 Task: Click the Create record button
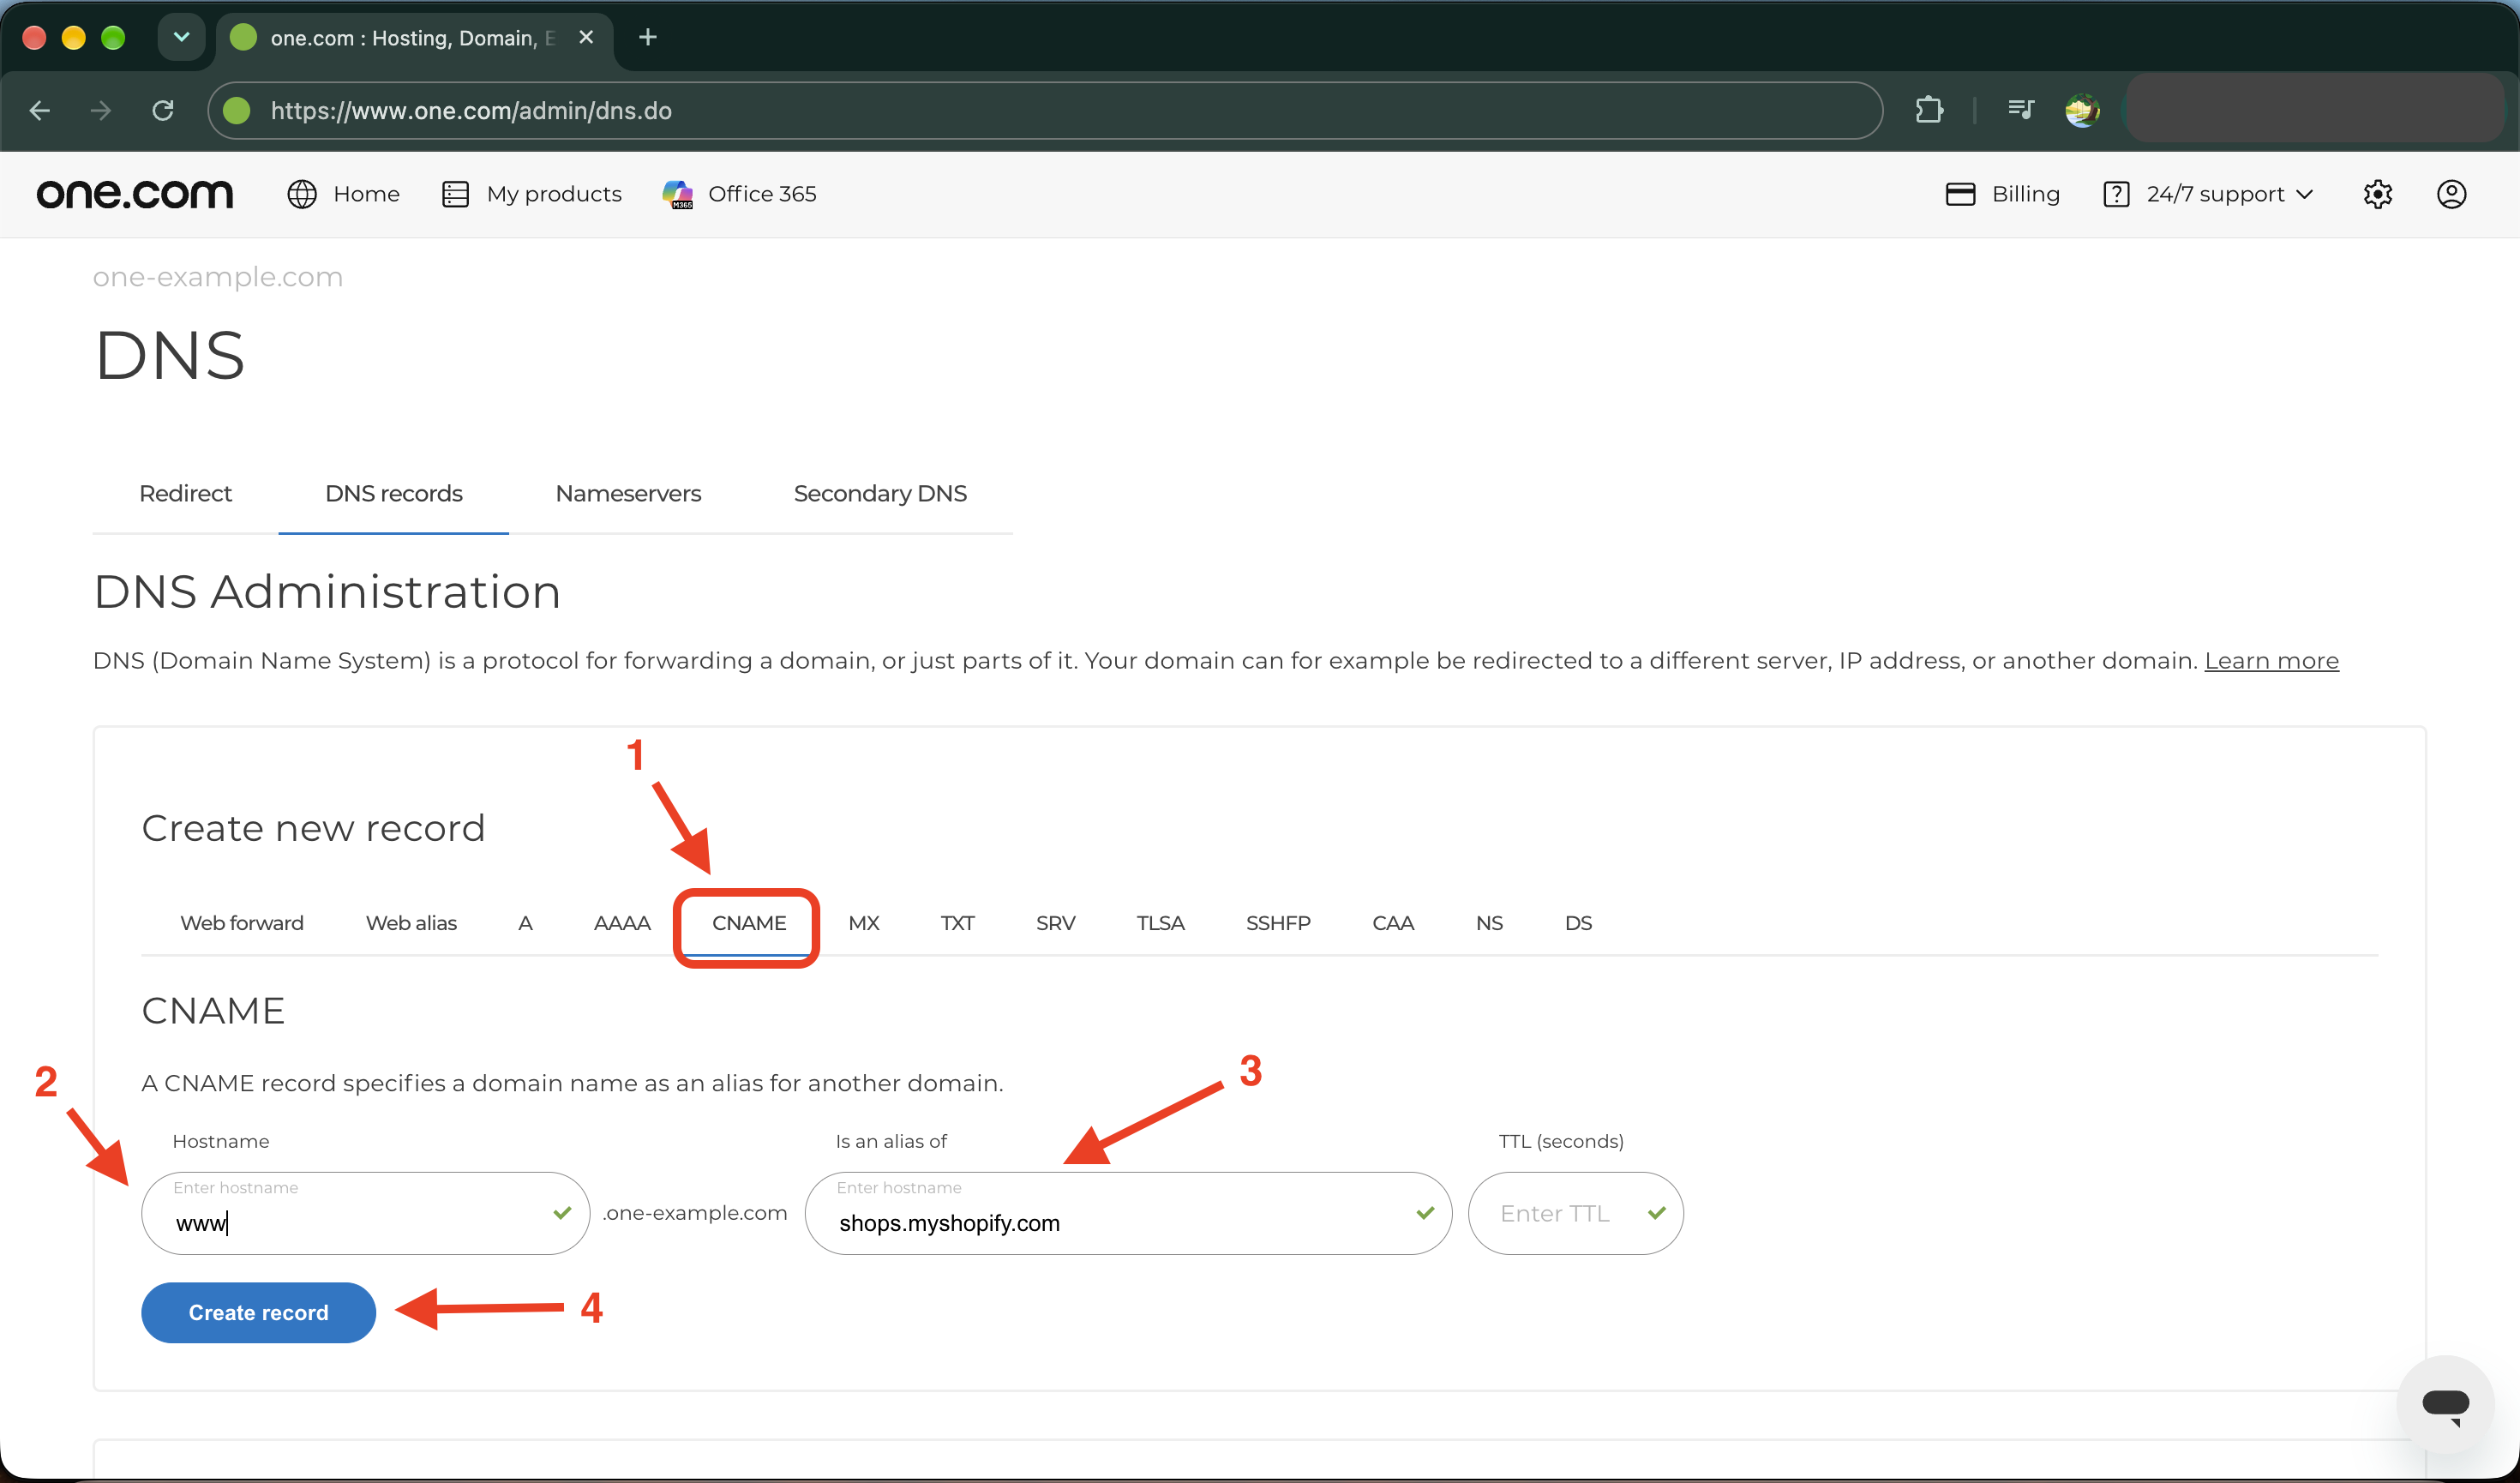pyautogui.click(x=259, y=1312)
